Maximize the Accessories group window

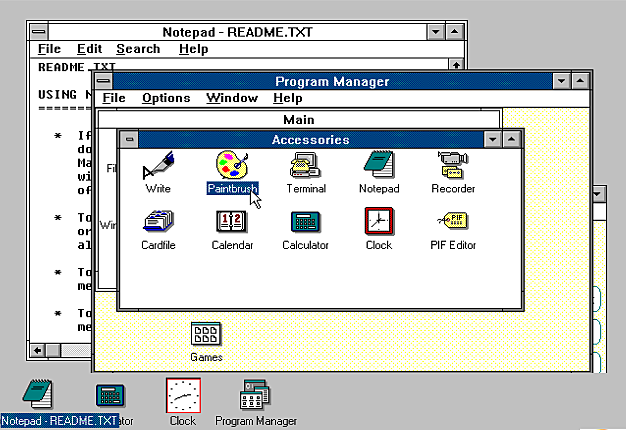coord(511,139)
